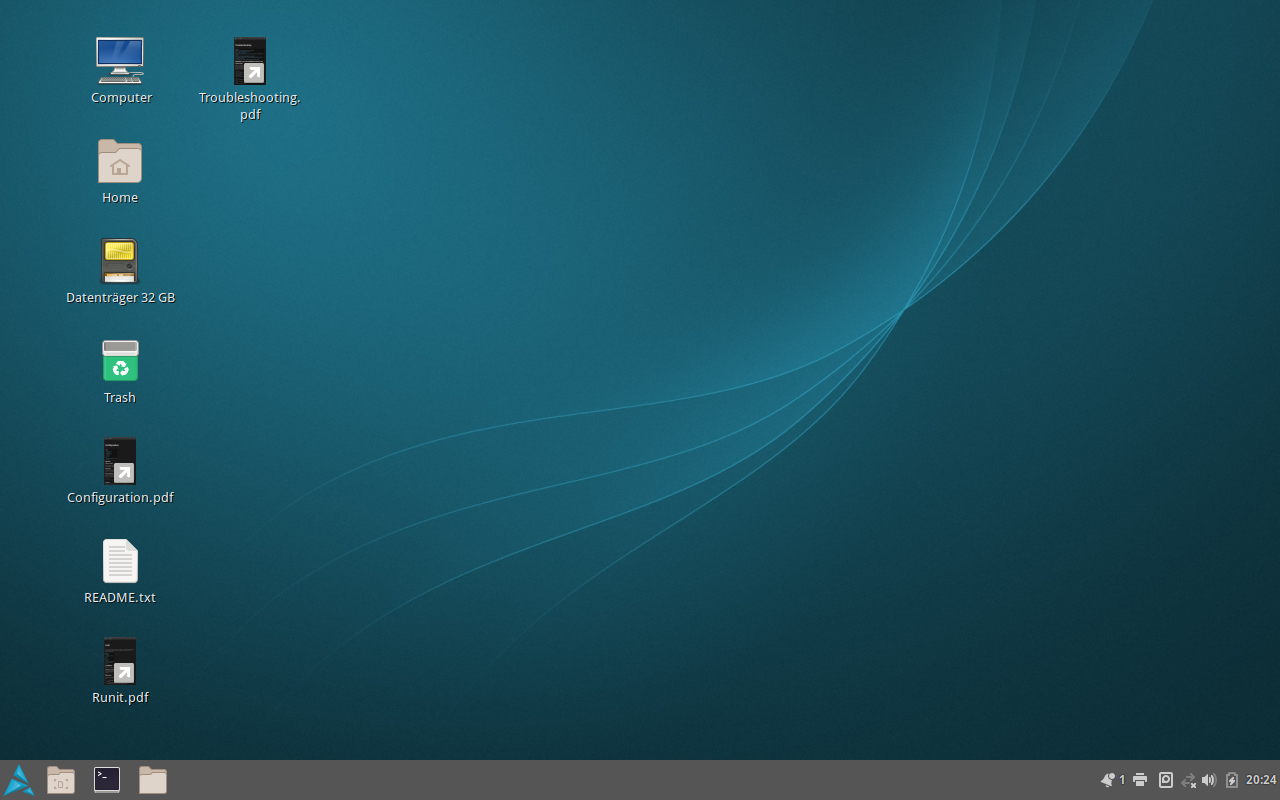
Task: Open the Artix application menu
Action: pyautogui.click(x=19, y=780)
